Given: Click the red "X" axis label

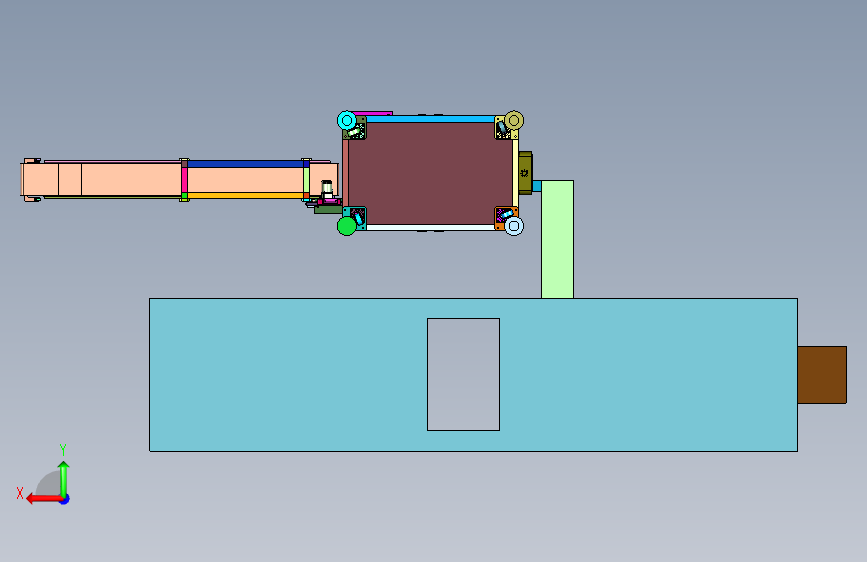Looking at the screenshot, I should 20,493.
